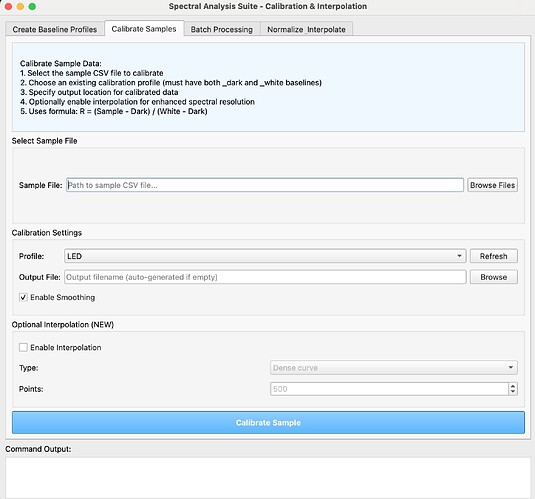Image resolution: width=535 pixels, height=499 pixels.
Task: Enable the Interpolation checkbox
Action: [x=23, y=347]
